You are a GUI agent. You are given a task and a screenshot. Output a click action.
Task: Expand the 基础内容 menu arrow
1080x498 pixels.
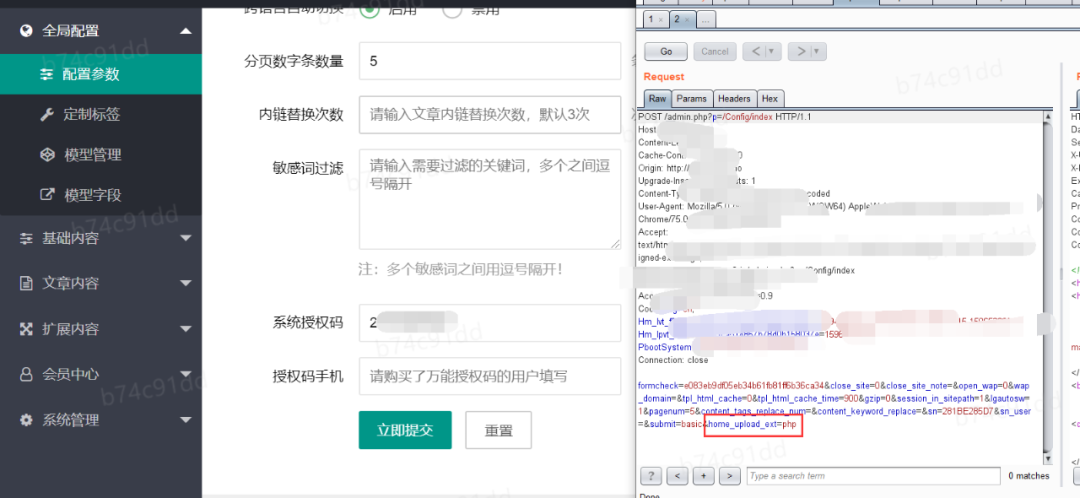pyautogui.click(x=185, y=239)
